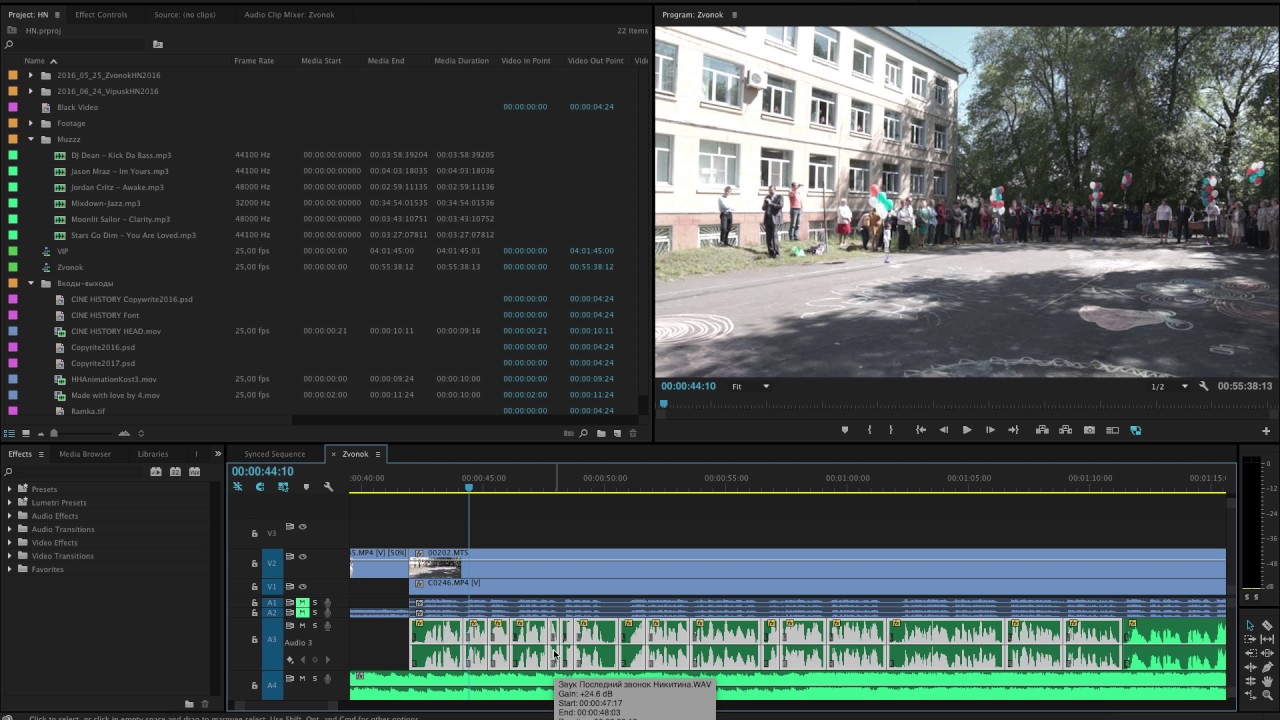Image resolution: width=1280 pixels, height=720 pixels.
Task: Click the Lift button in Program monitor
Action: point(1042,430)
